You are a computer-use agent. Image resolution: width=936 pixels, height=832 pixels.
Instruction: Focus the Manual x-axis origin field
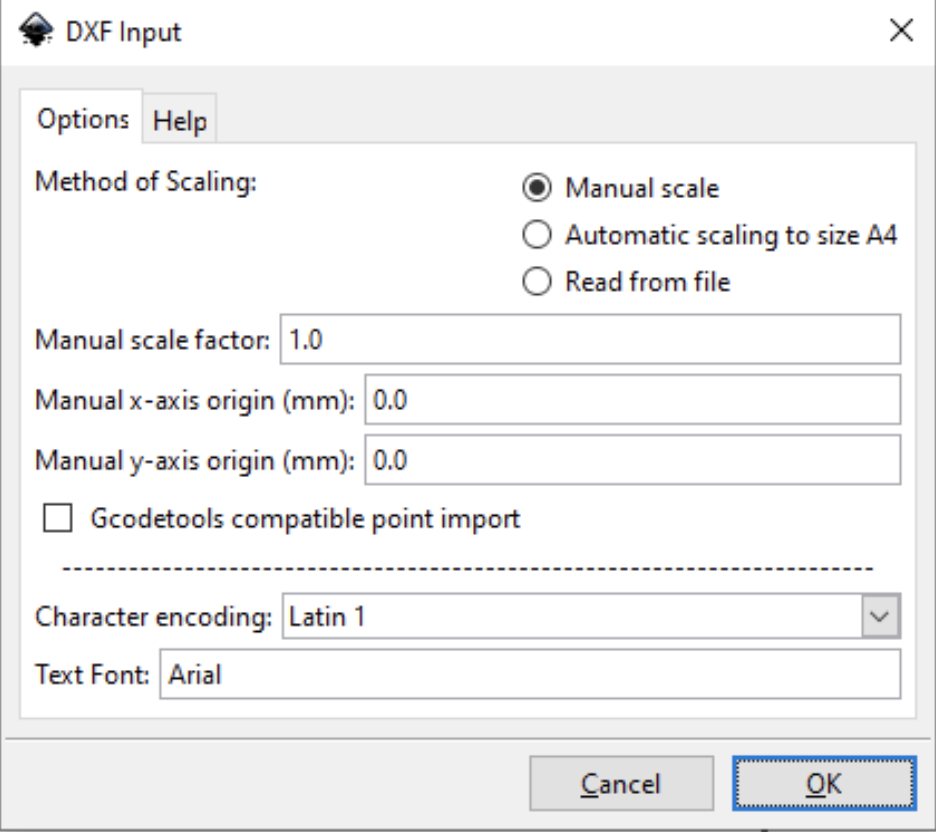(600, 400)
